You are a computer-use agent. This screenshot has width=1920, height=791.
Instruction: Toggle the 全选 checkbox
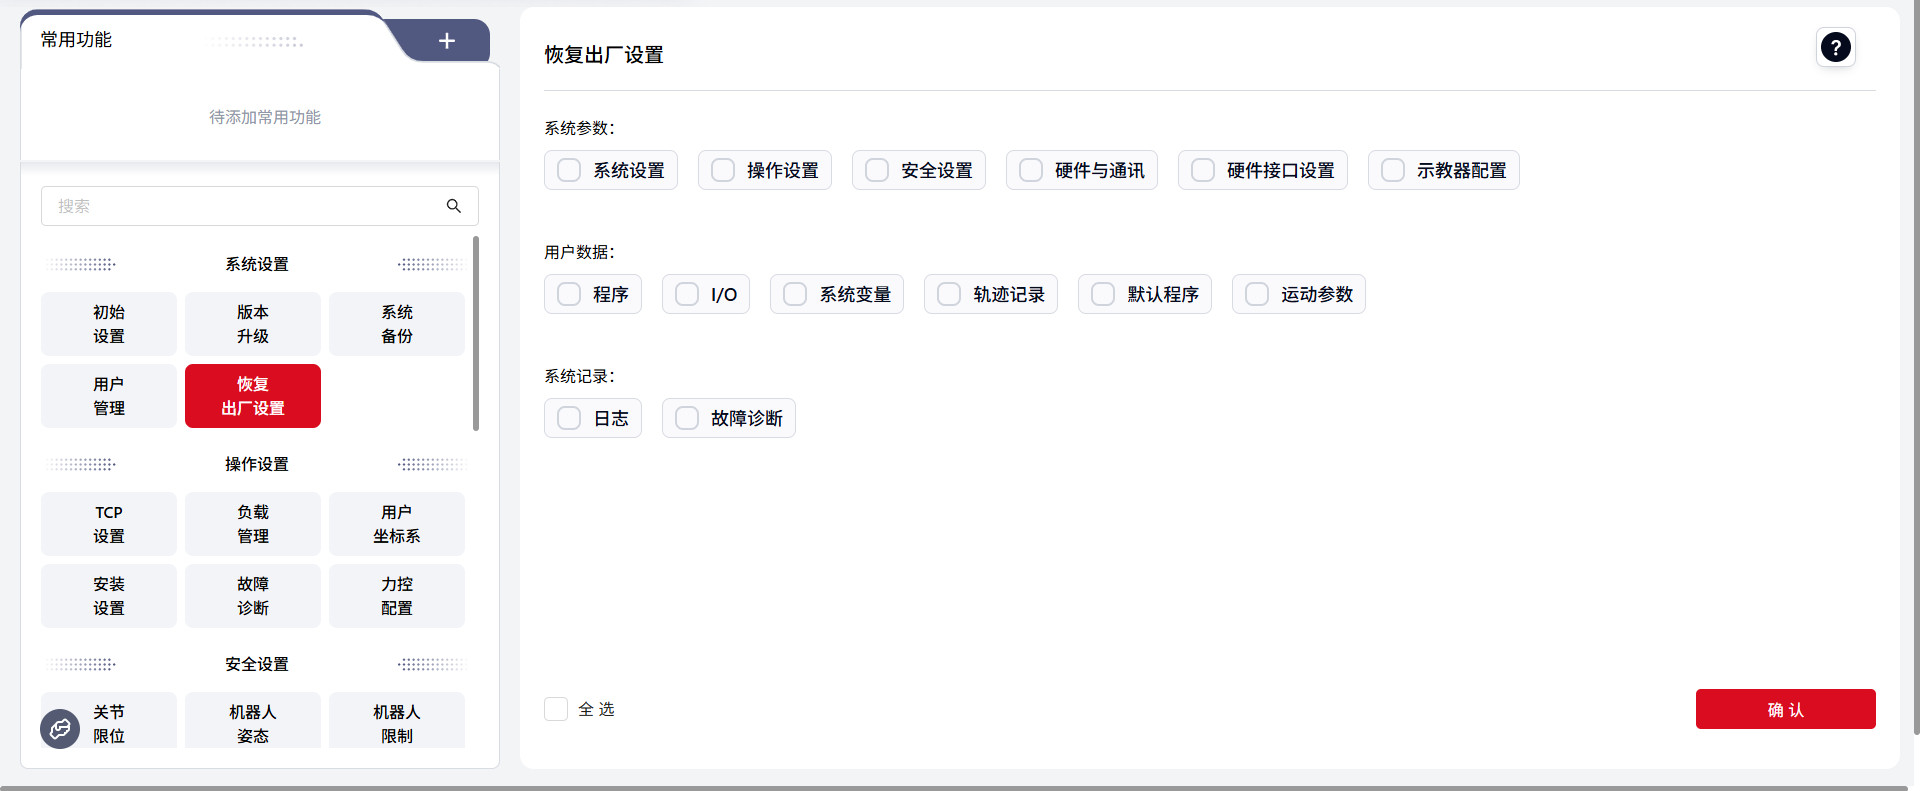coord(556,709)
